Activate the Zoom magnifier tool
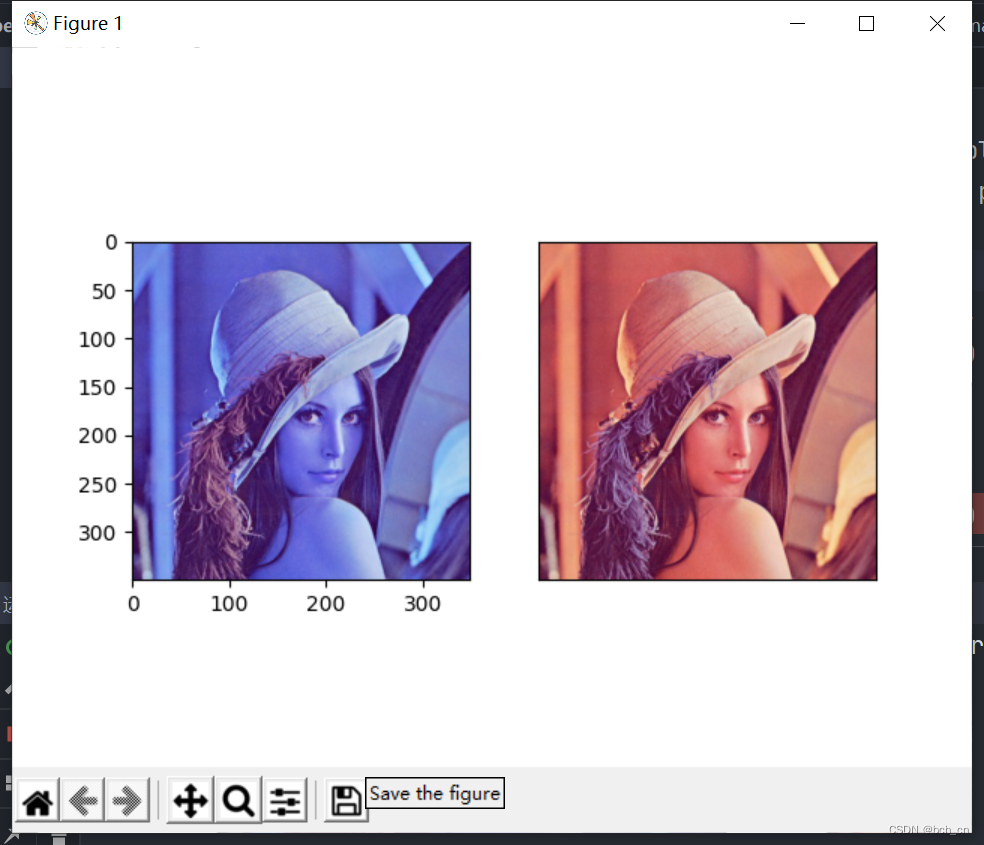 coord(238,801)
